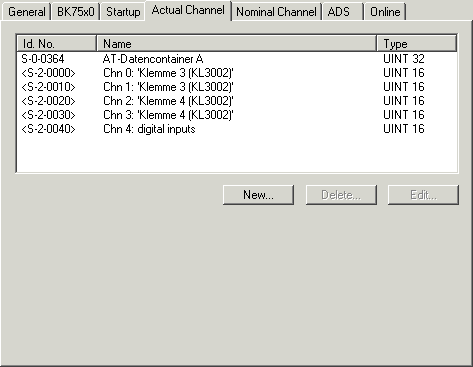Sort by the Id. No. column header
Image resolution: width=473 pixels, height=367 pixels.
(57, 44)
